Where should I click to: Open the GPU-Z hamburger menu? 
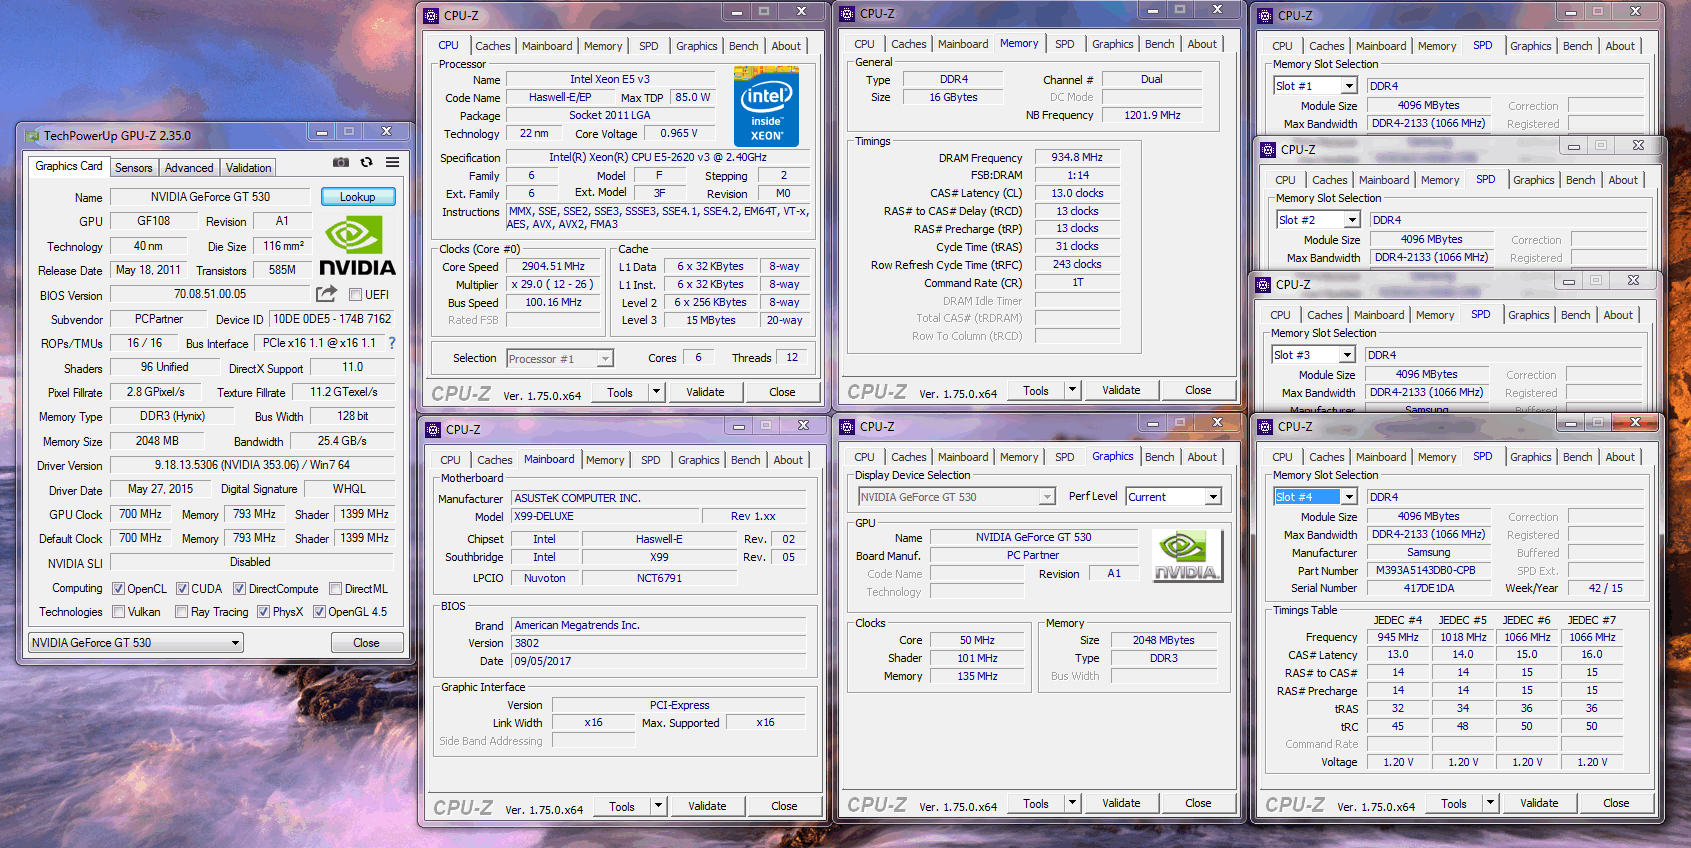393,162
